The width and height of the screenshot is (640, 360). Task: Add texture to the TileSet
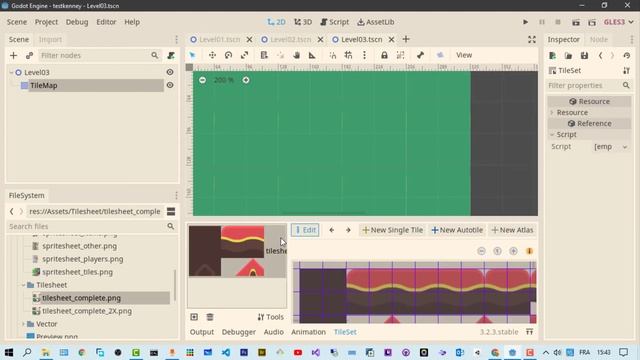pyautogui.click(x=194, y=317)
